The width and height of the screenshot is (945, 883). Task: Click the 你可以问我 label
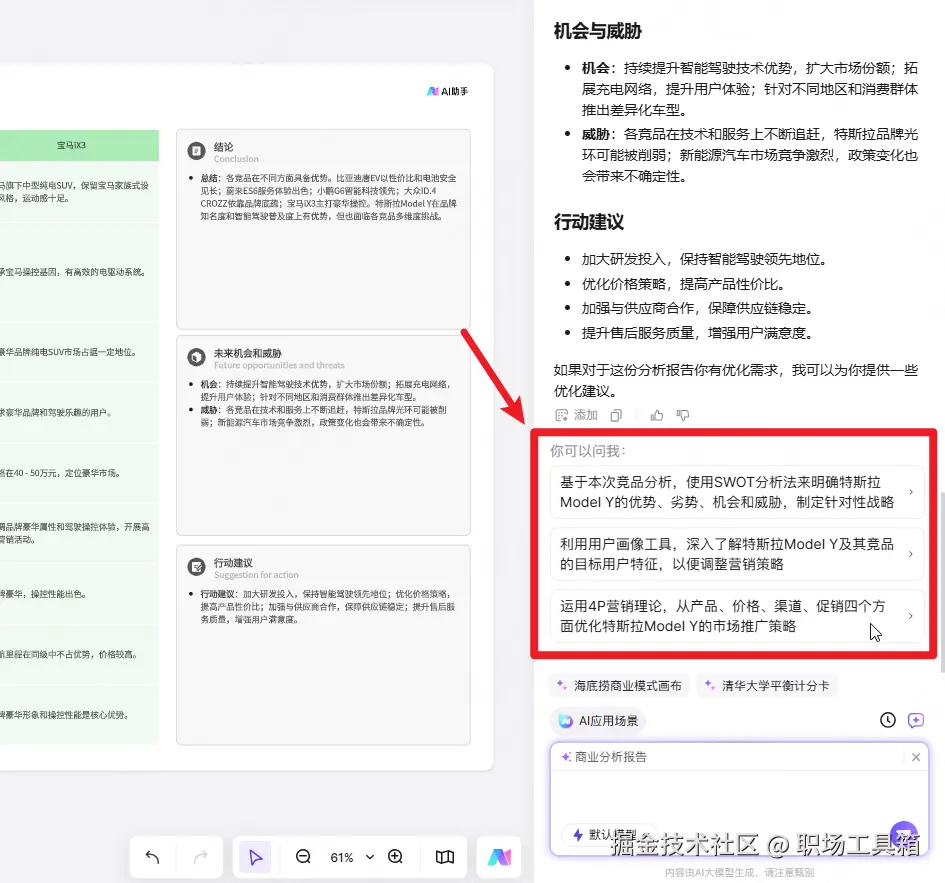588,450
